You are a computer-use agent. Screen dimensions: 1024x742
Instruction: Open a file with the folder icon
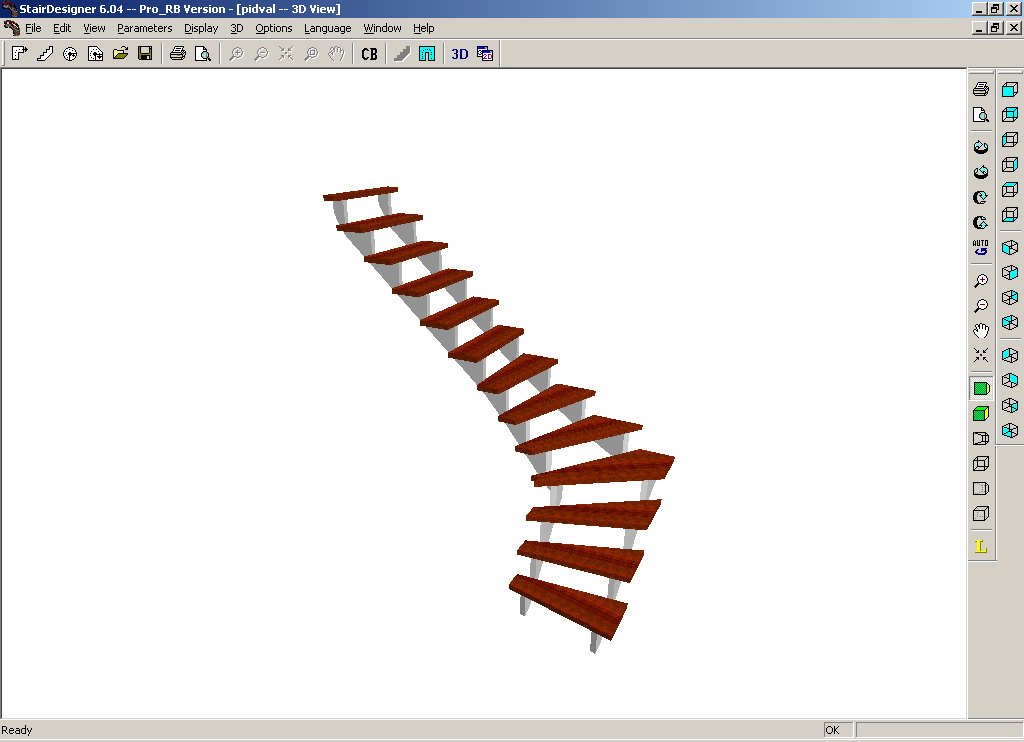pyautogui.click(x=120, y=54)
